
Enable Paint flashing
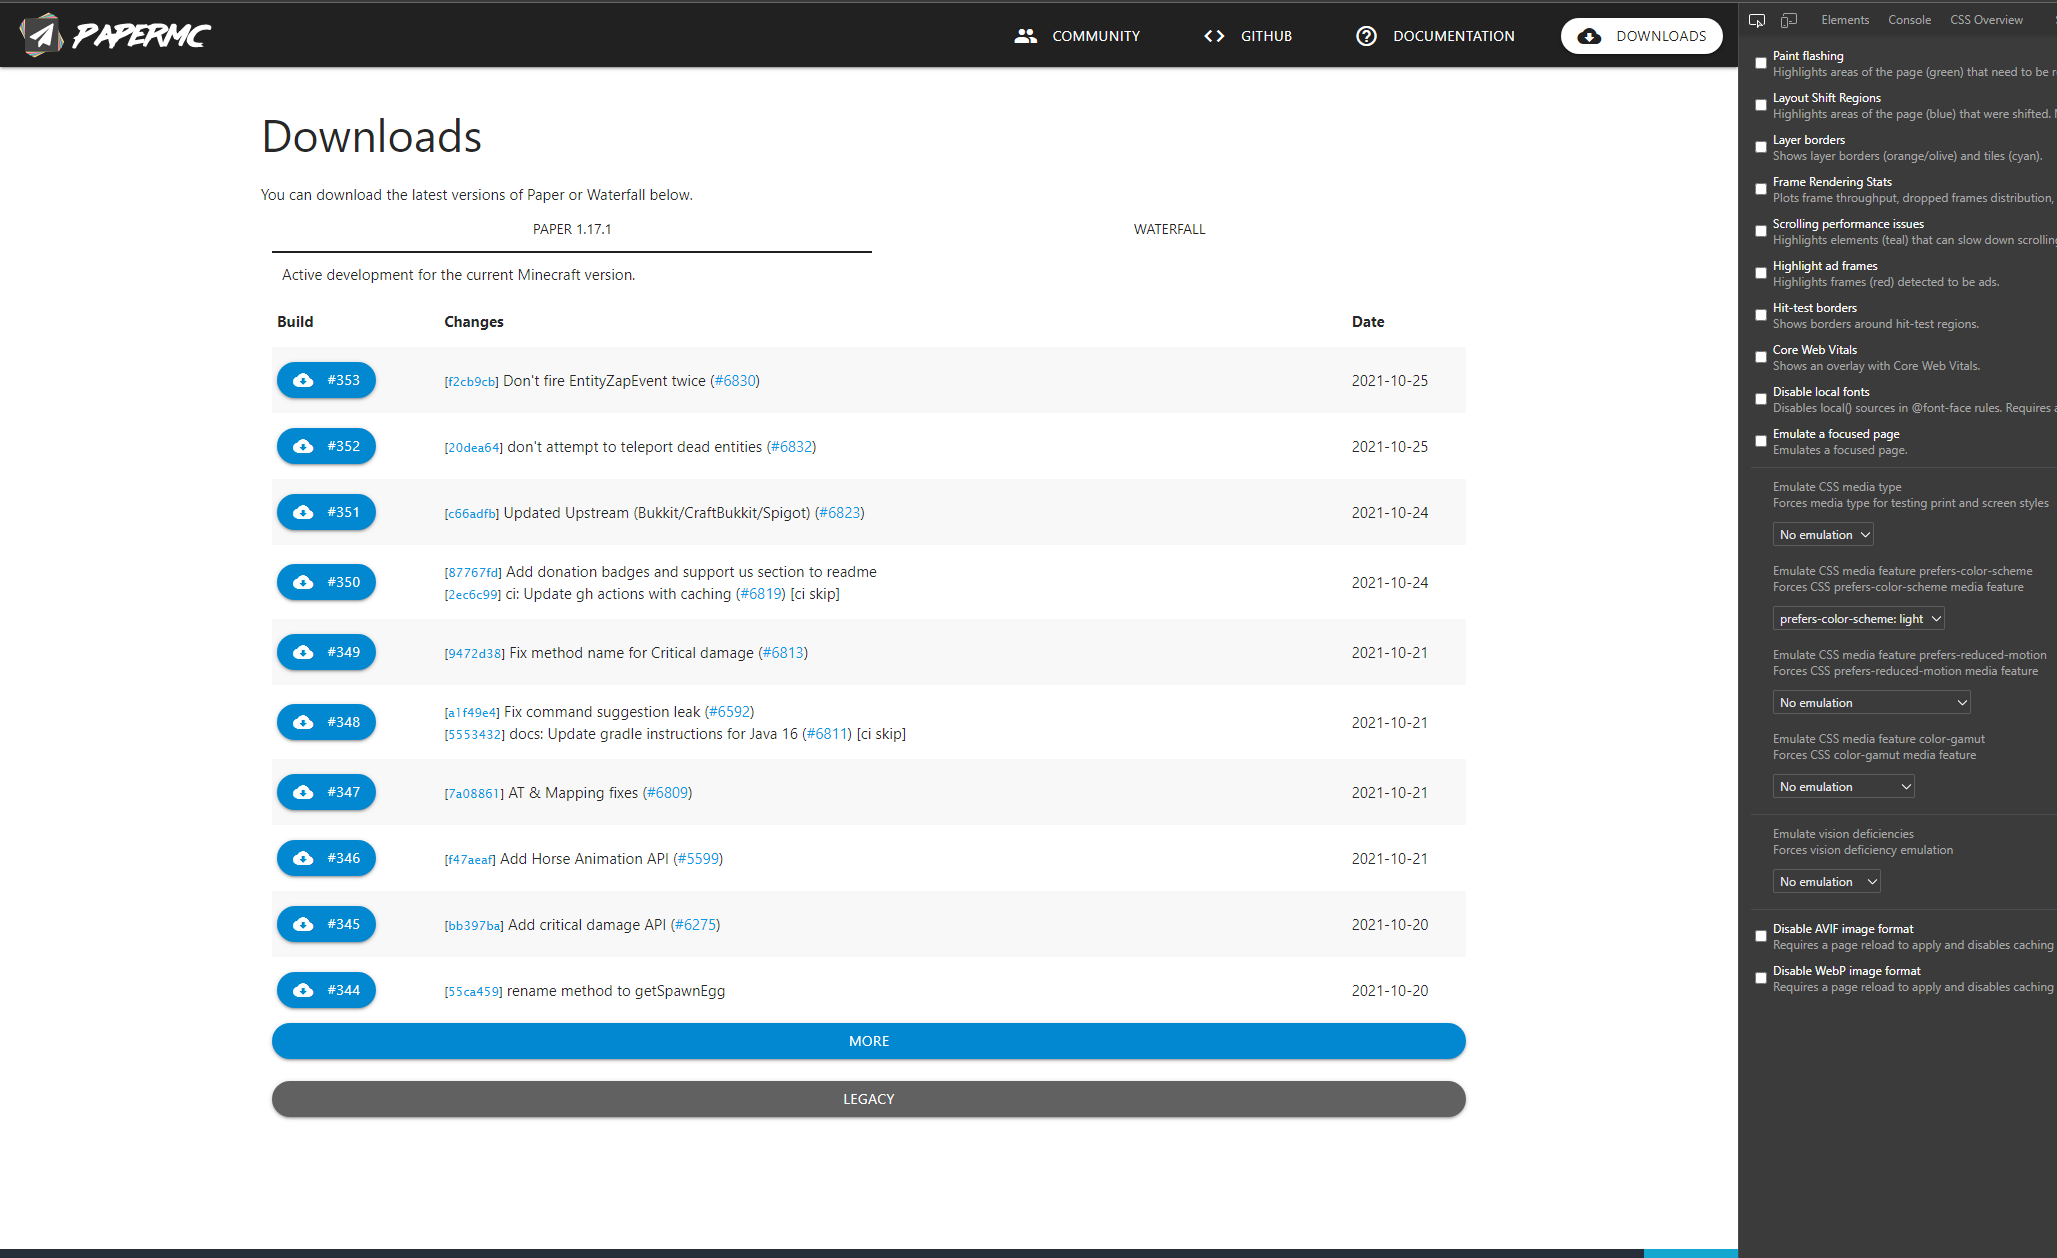tap(1761, 63)
